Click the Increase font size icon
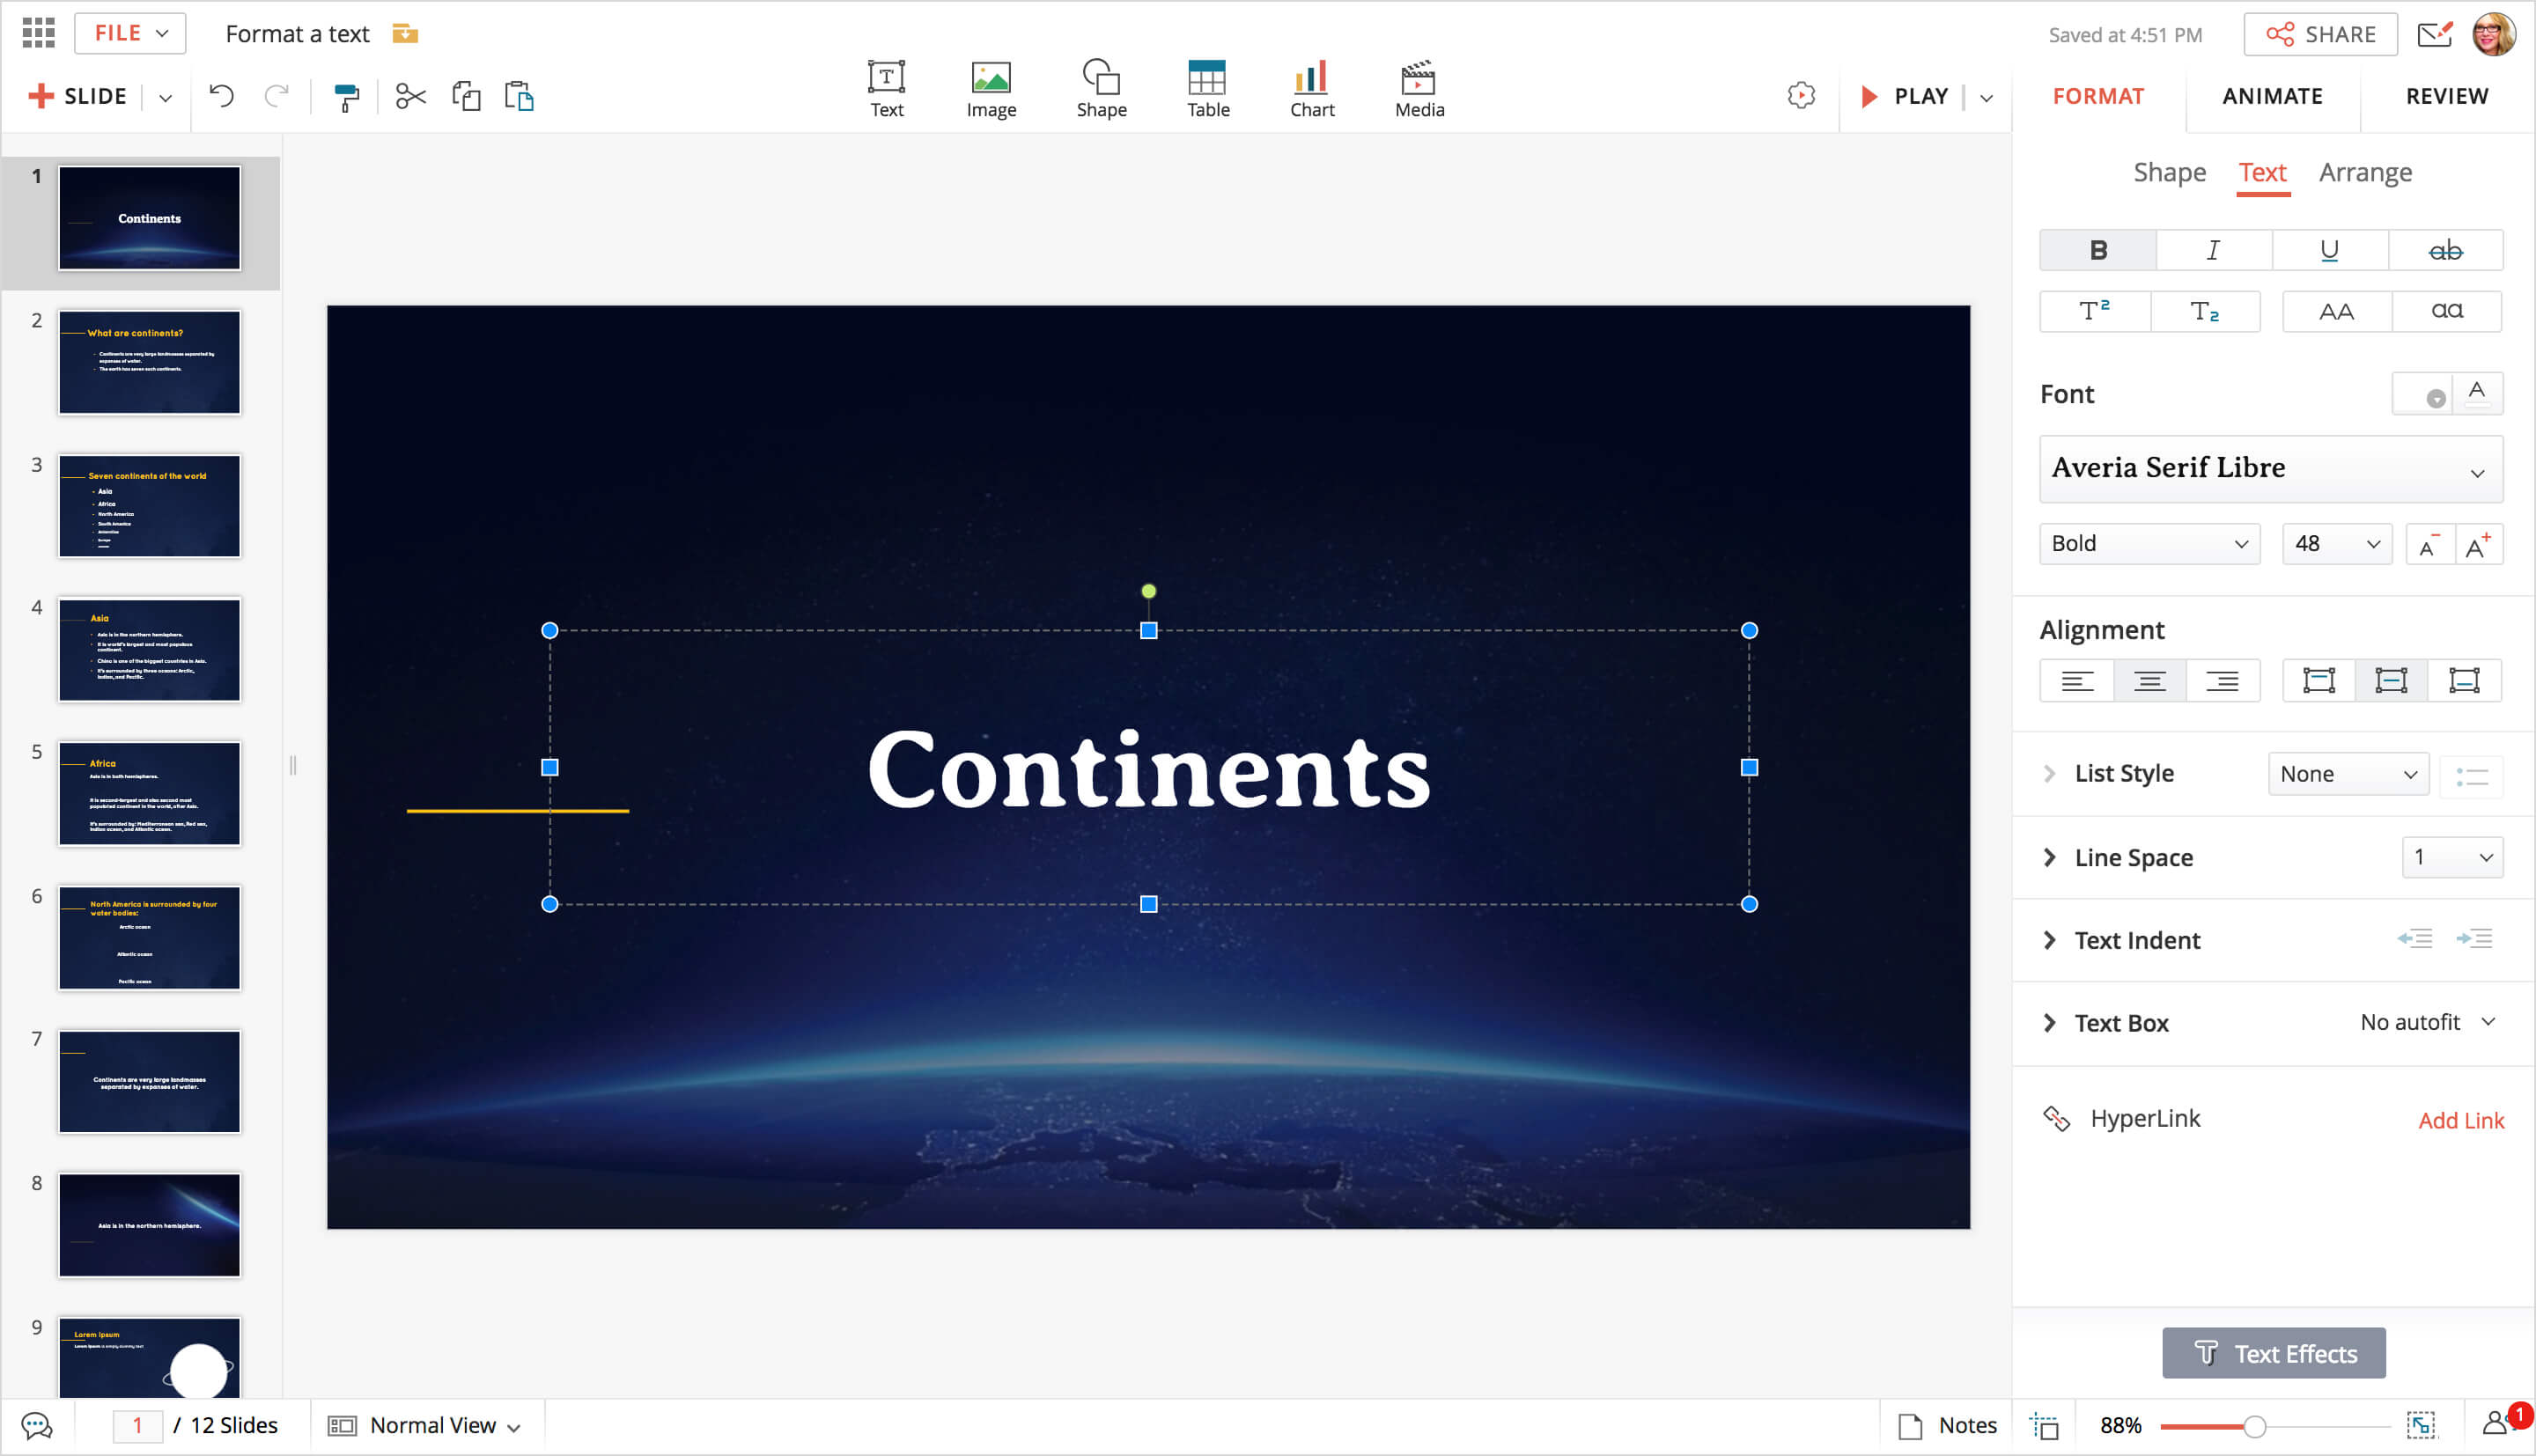Image resolution: width=2536 pixels, height=1456 pixels. click(2477, 545)
